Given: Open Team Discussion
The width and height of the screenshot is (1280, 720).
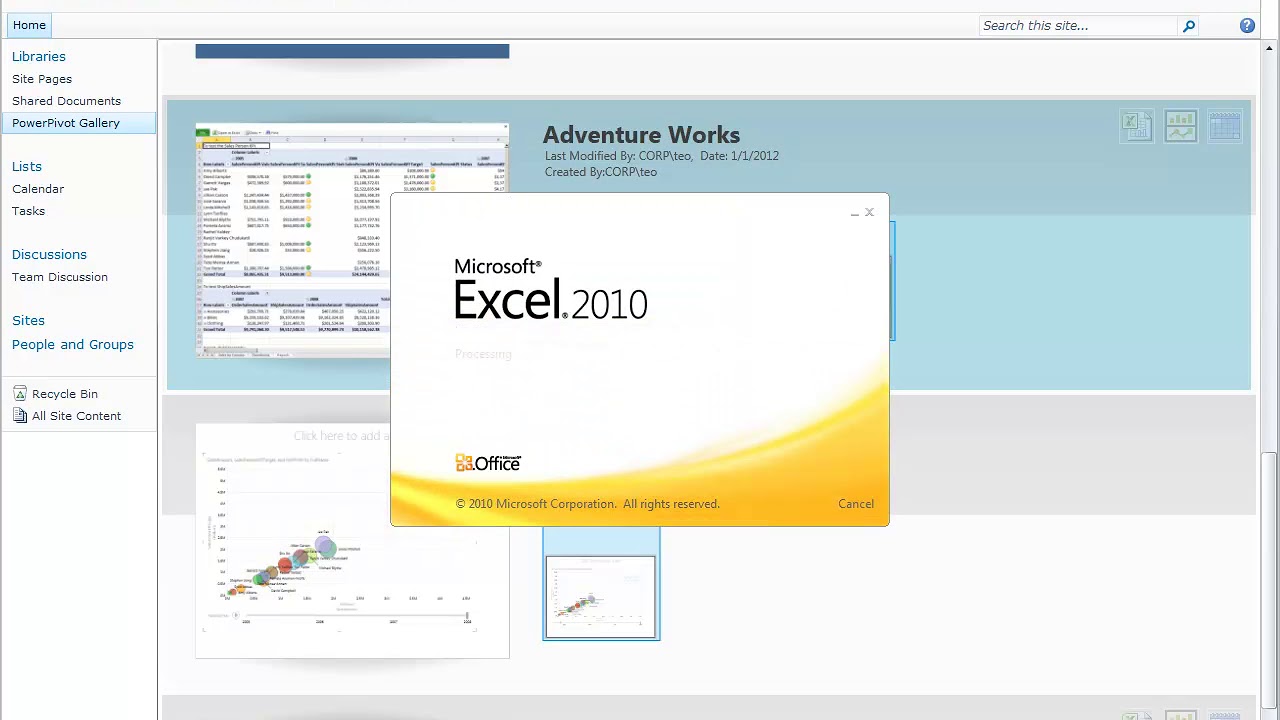Looking at the screenshot, I should tap(60, 277).
